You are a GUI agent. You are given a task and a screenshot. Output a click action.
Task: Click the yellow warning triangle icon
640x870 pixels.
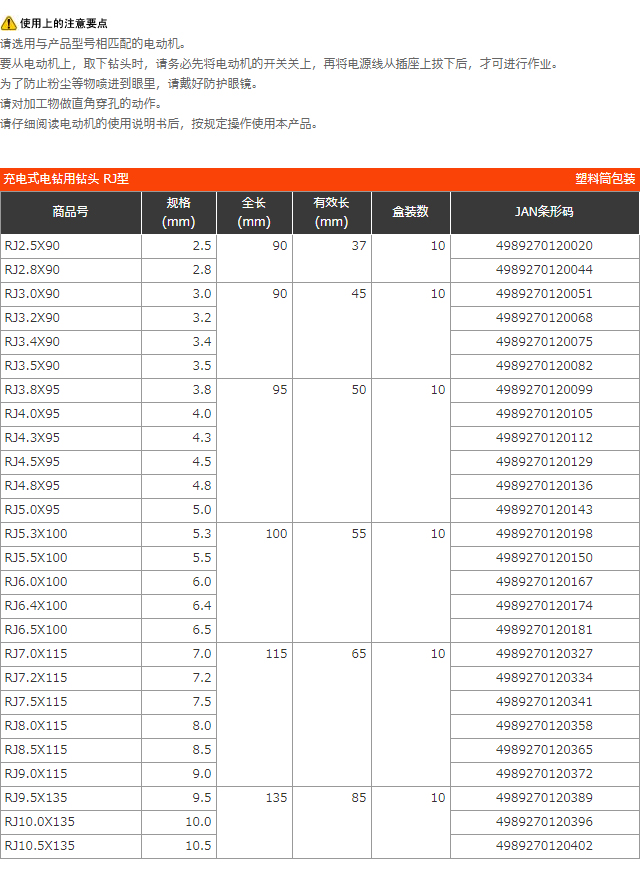tap(9, 23)
